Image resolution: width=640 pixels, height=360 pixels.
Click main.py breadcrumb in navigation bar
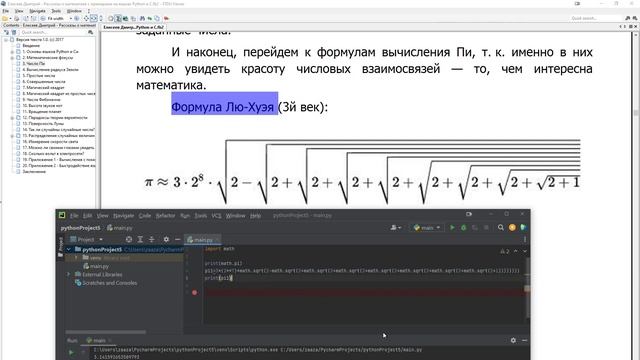click(120, 228)
